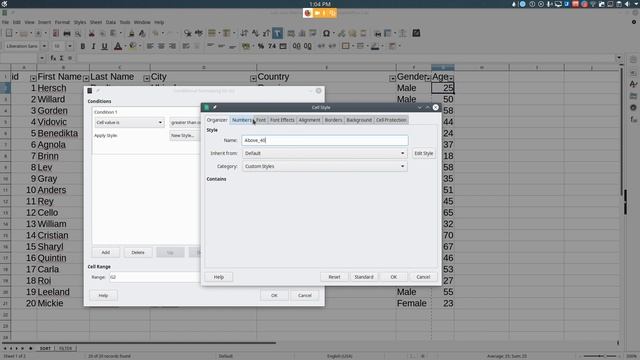Switch to the Cell Protection tab
Screen dimensions: 640x360
391,120
